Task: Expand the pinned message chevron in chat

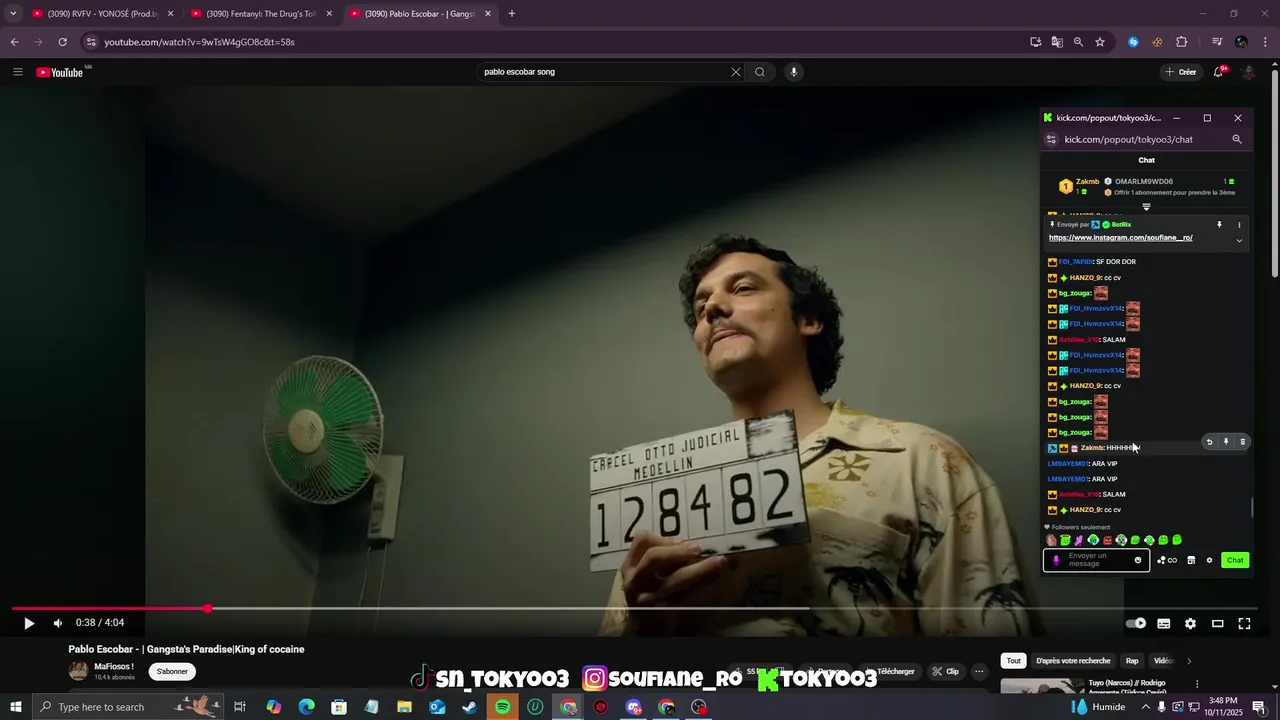Action: (1239, 240)
